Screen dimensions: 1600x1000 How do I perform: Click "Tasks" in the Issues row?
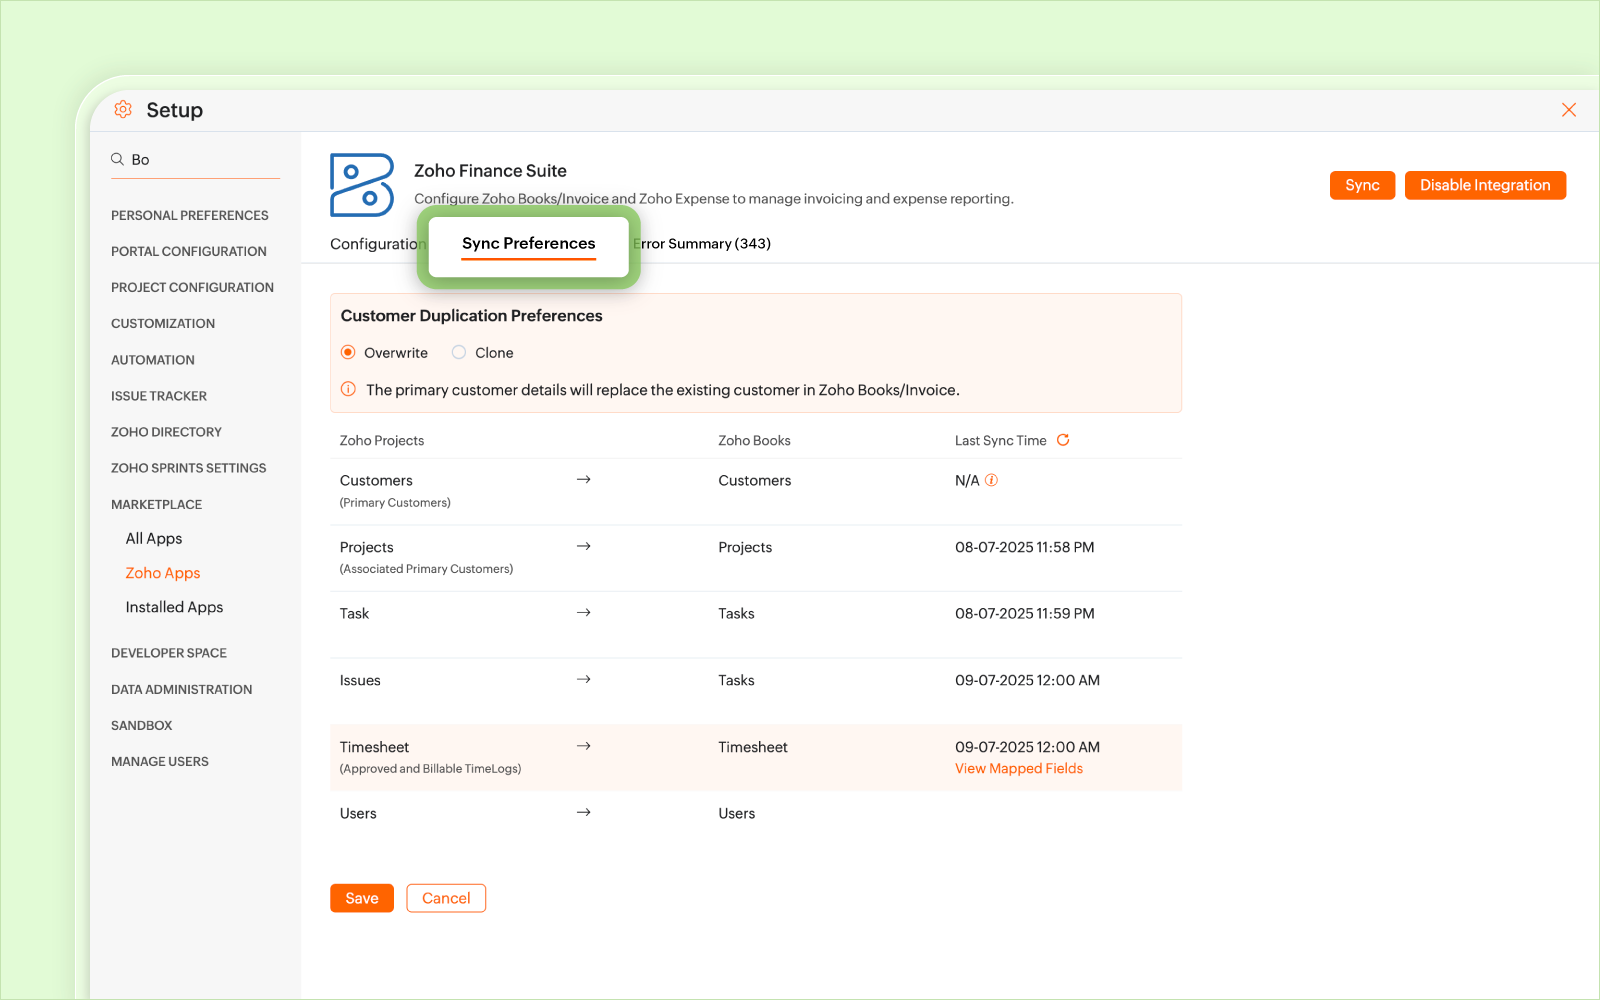coord(736,680)
